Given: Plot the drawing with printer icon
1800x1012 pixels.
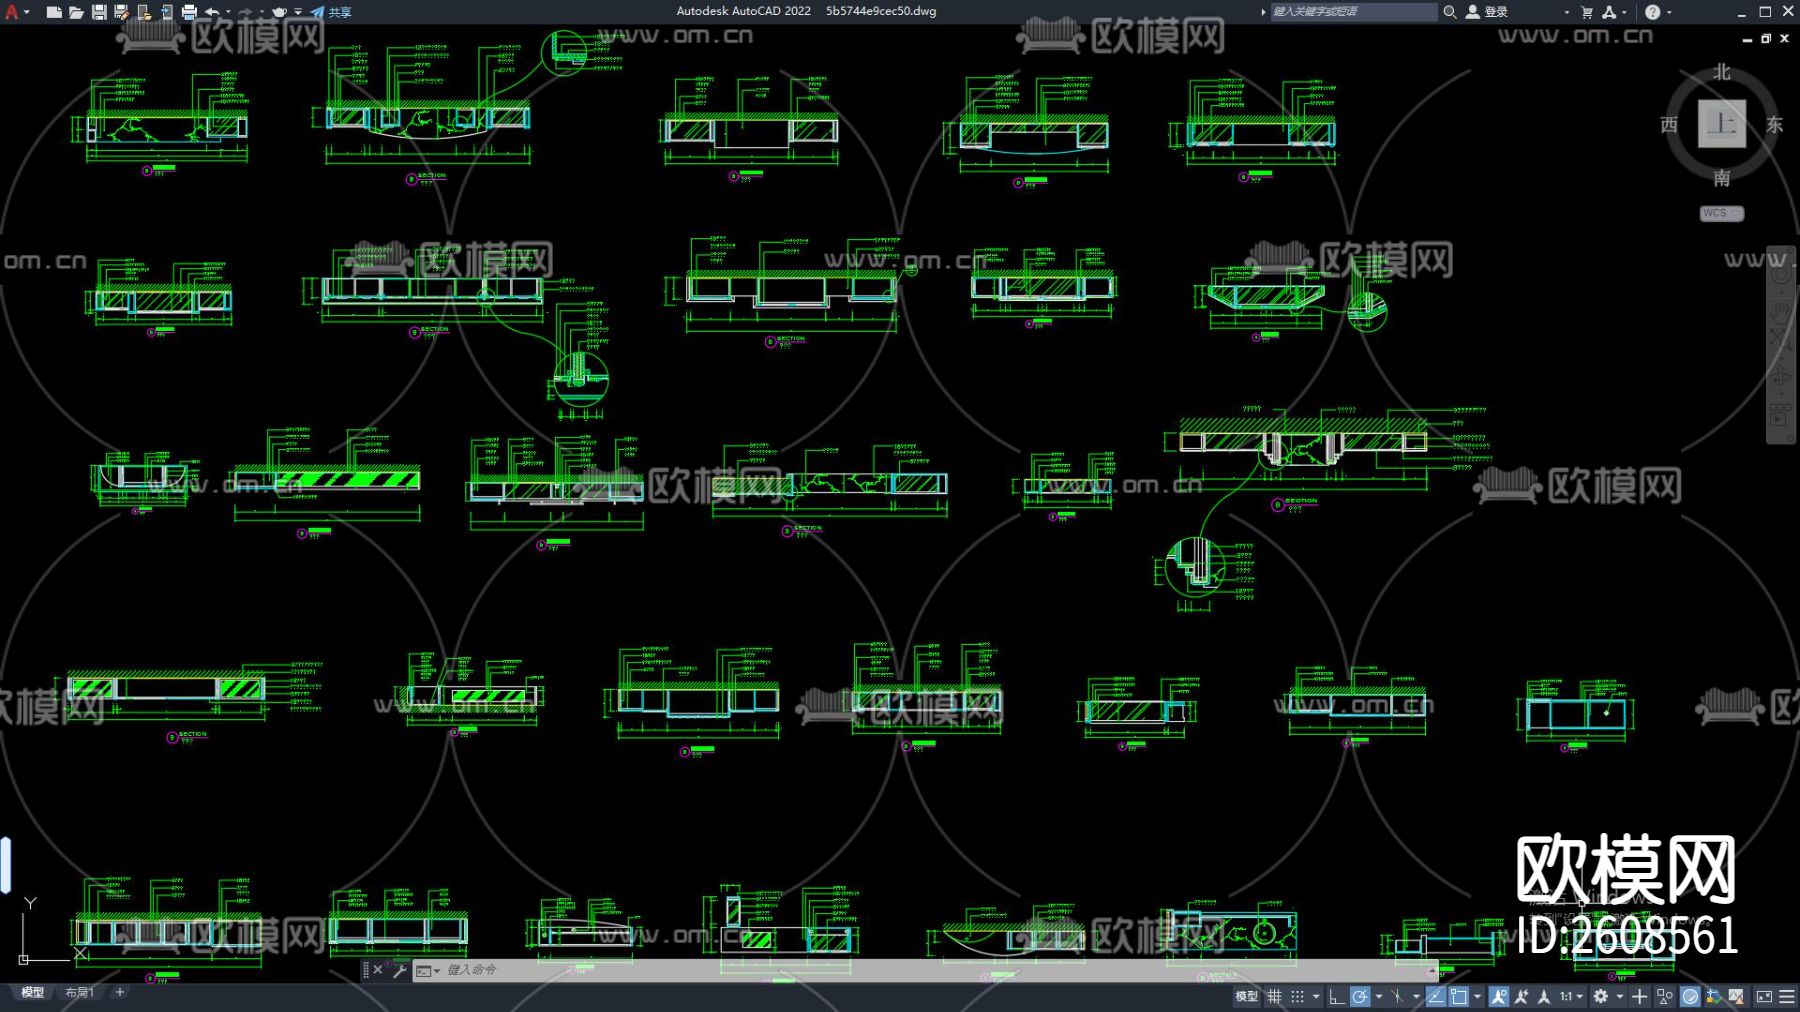Looking at the screenshot, I should 189,12.
